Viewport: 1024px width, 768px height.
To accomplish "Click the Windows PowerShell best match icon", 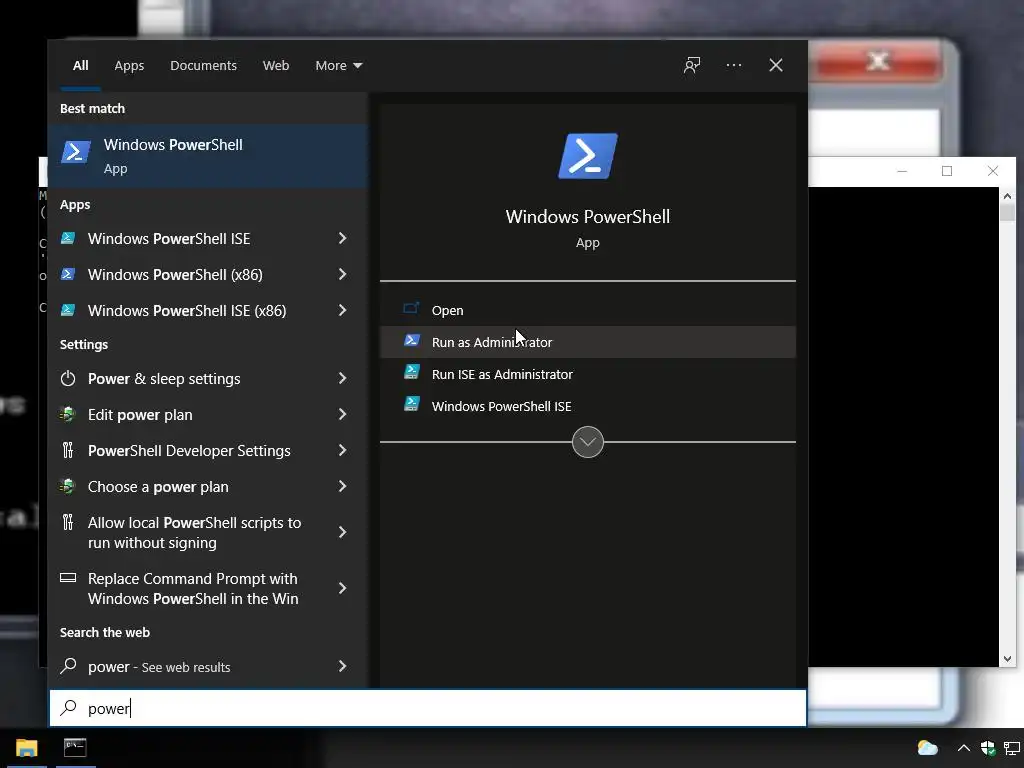I will click(76, 152).
